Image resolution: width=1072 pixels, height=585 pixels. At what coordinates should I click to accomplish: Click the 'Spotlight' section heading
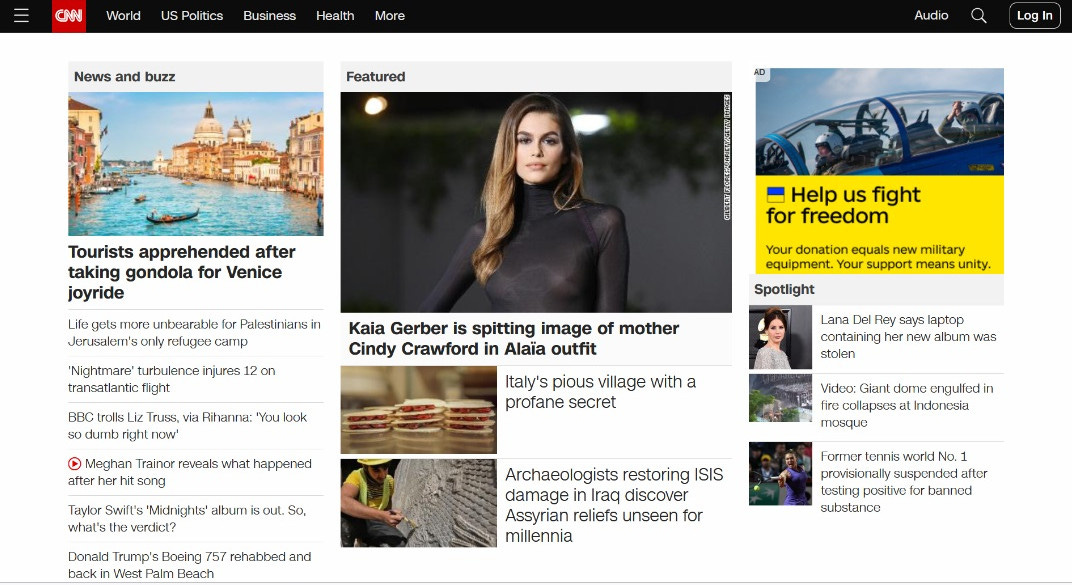coord(784,289)
